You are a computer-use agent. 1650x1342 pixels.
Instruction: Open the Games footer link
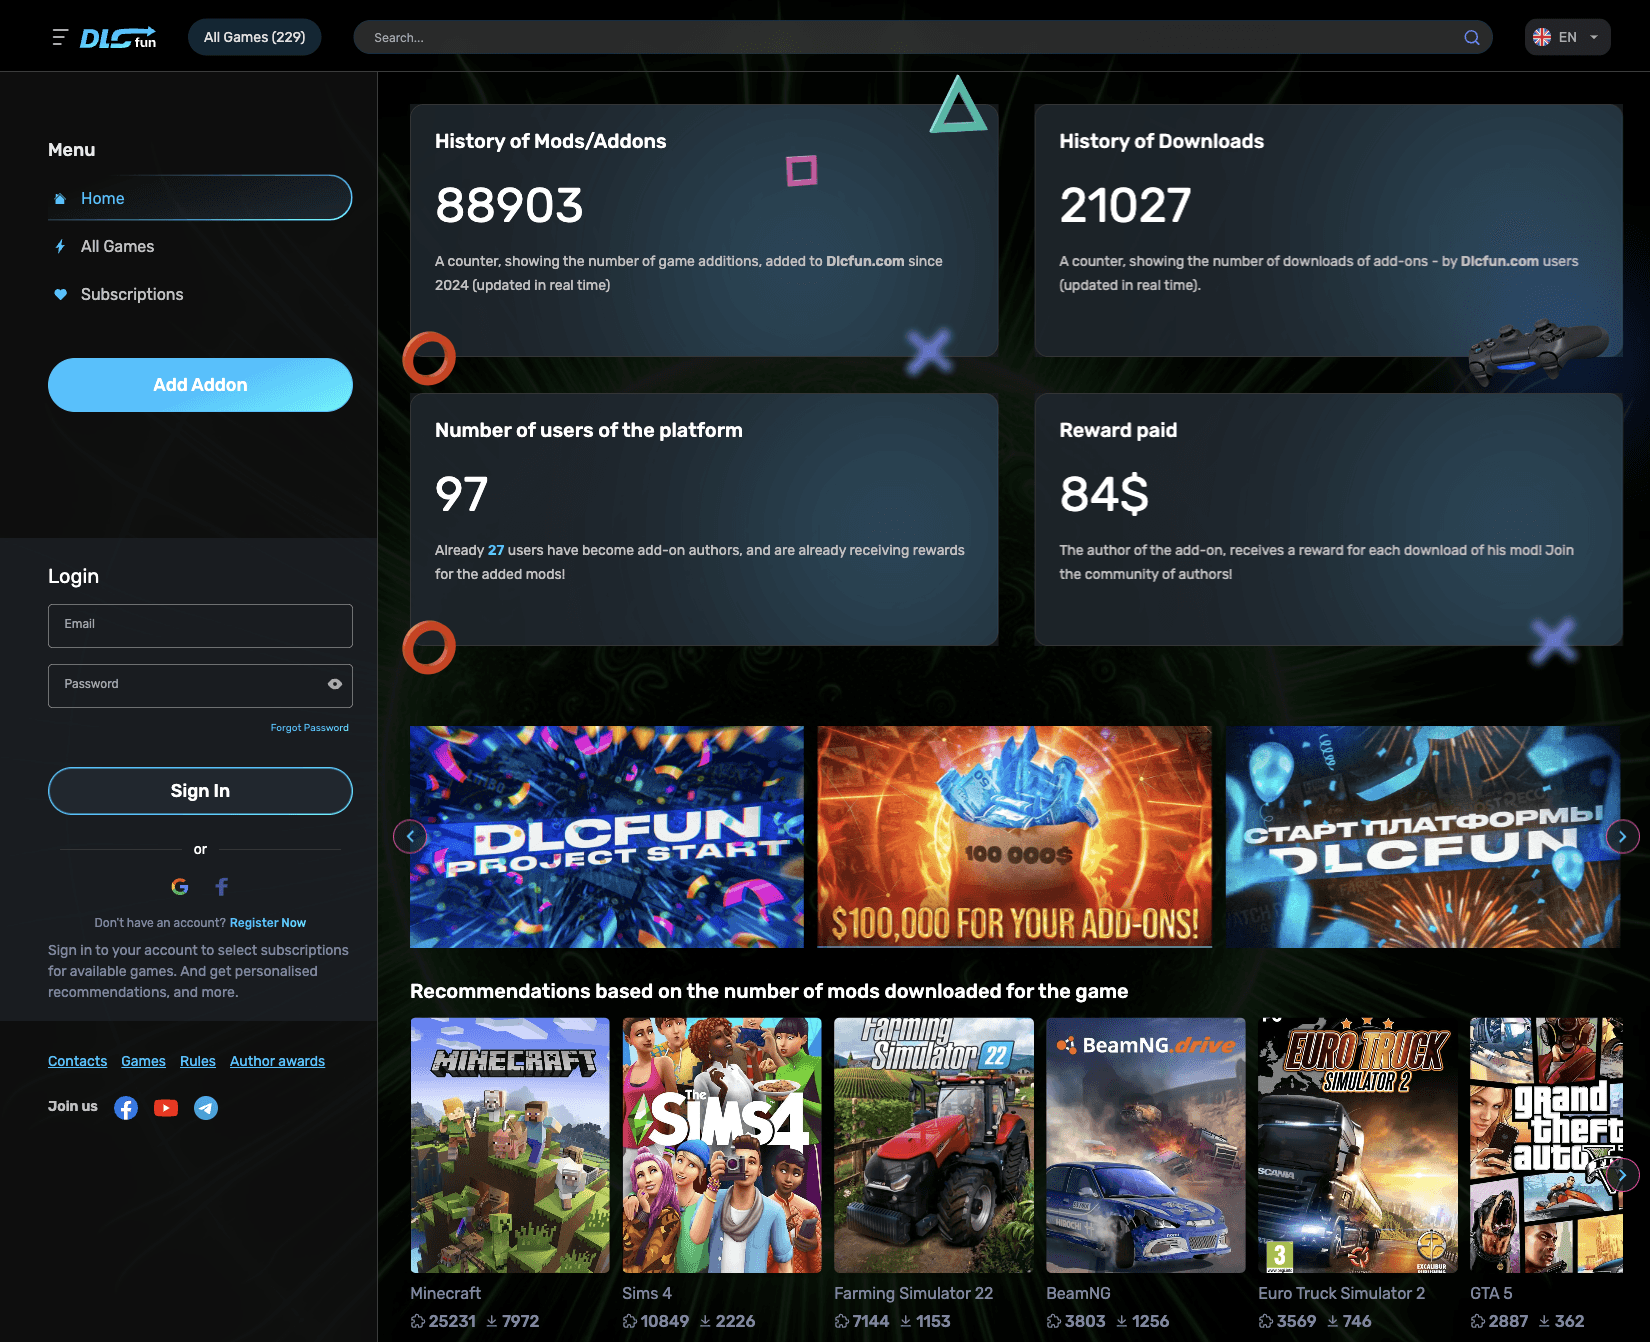click(x=143, y=1061)
